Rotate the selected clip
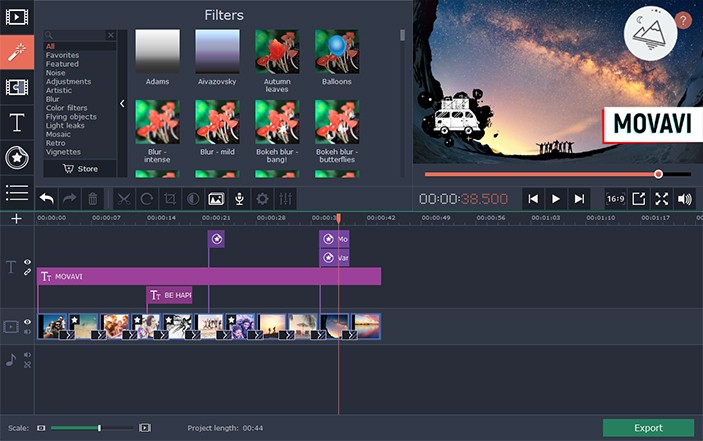This screenshot has width=703, height=441. pyautogui.click(x=147, y=199)
